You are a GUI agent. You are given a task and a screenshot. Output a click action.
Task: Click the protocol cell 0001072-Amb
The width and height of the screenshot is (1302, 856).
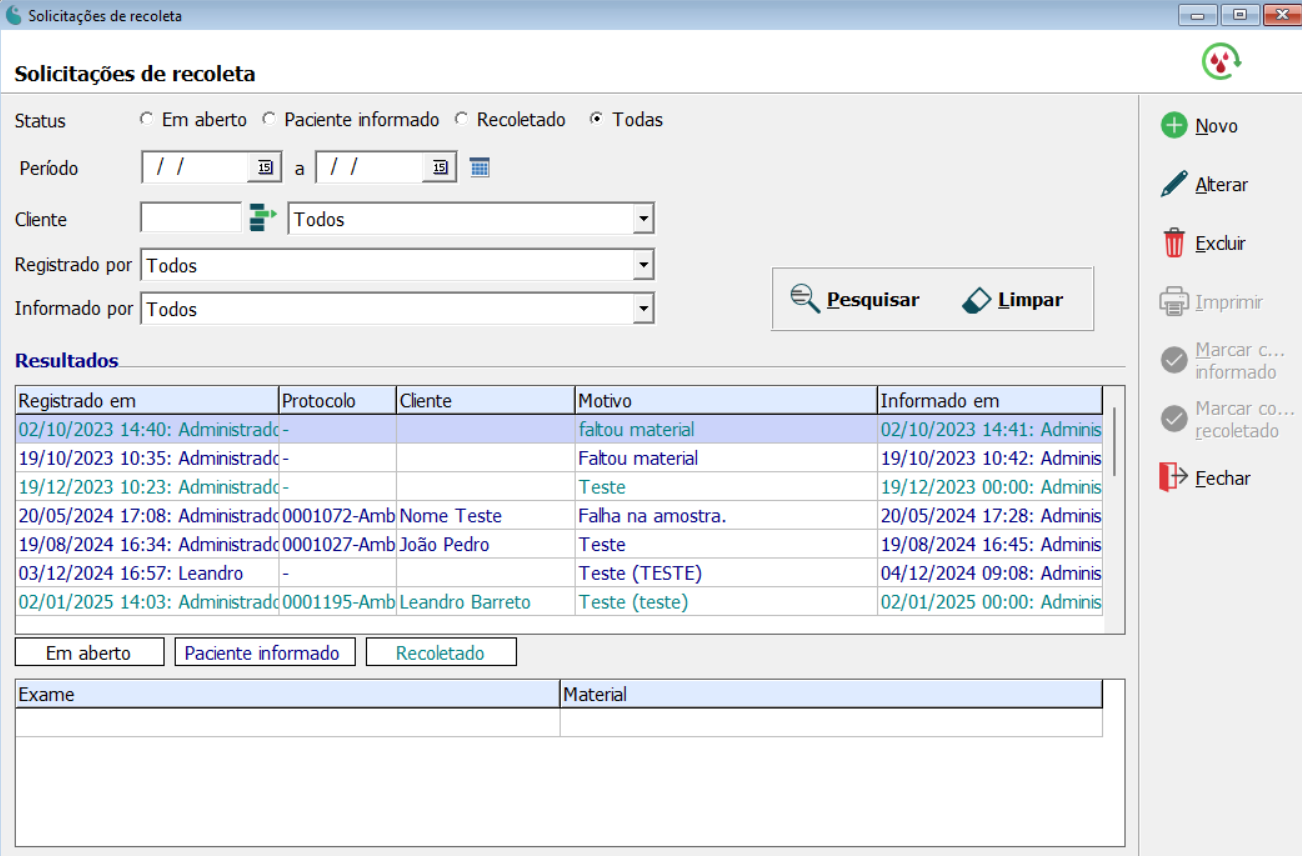(x=338, y=516)
